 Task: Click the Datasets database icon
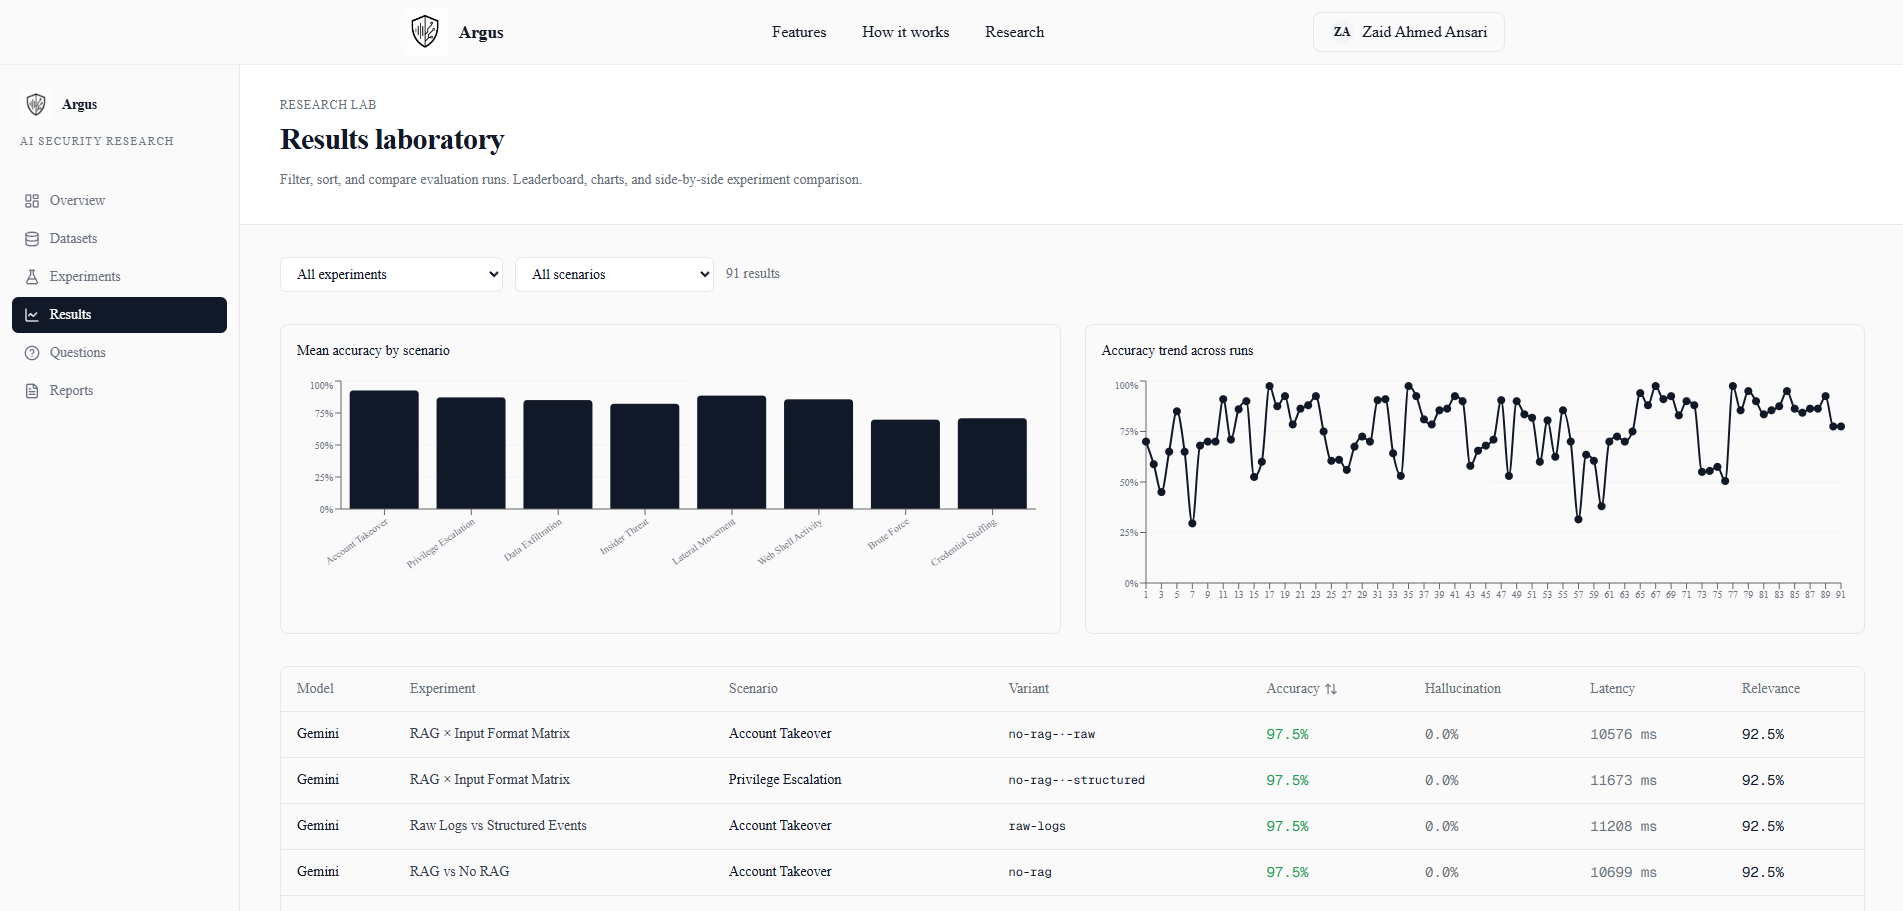tap(32, 239)
